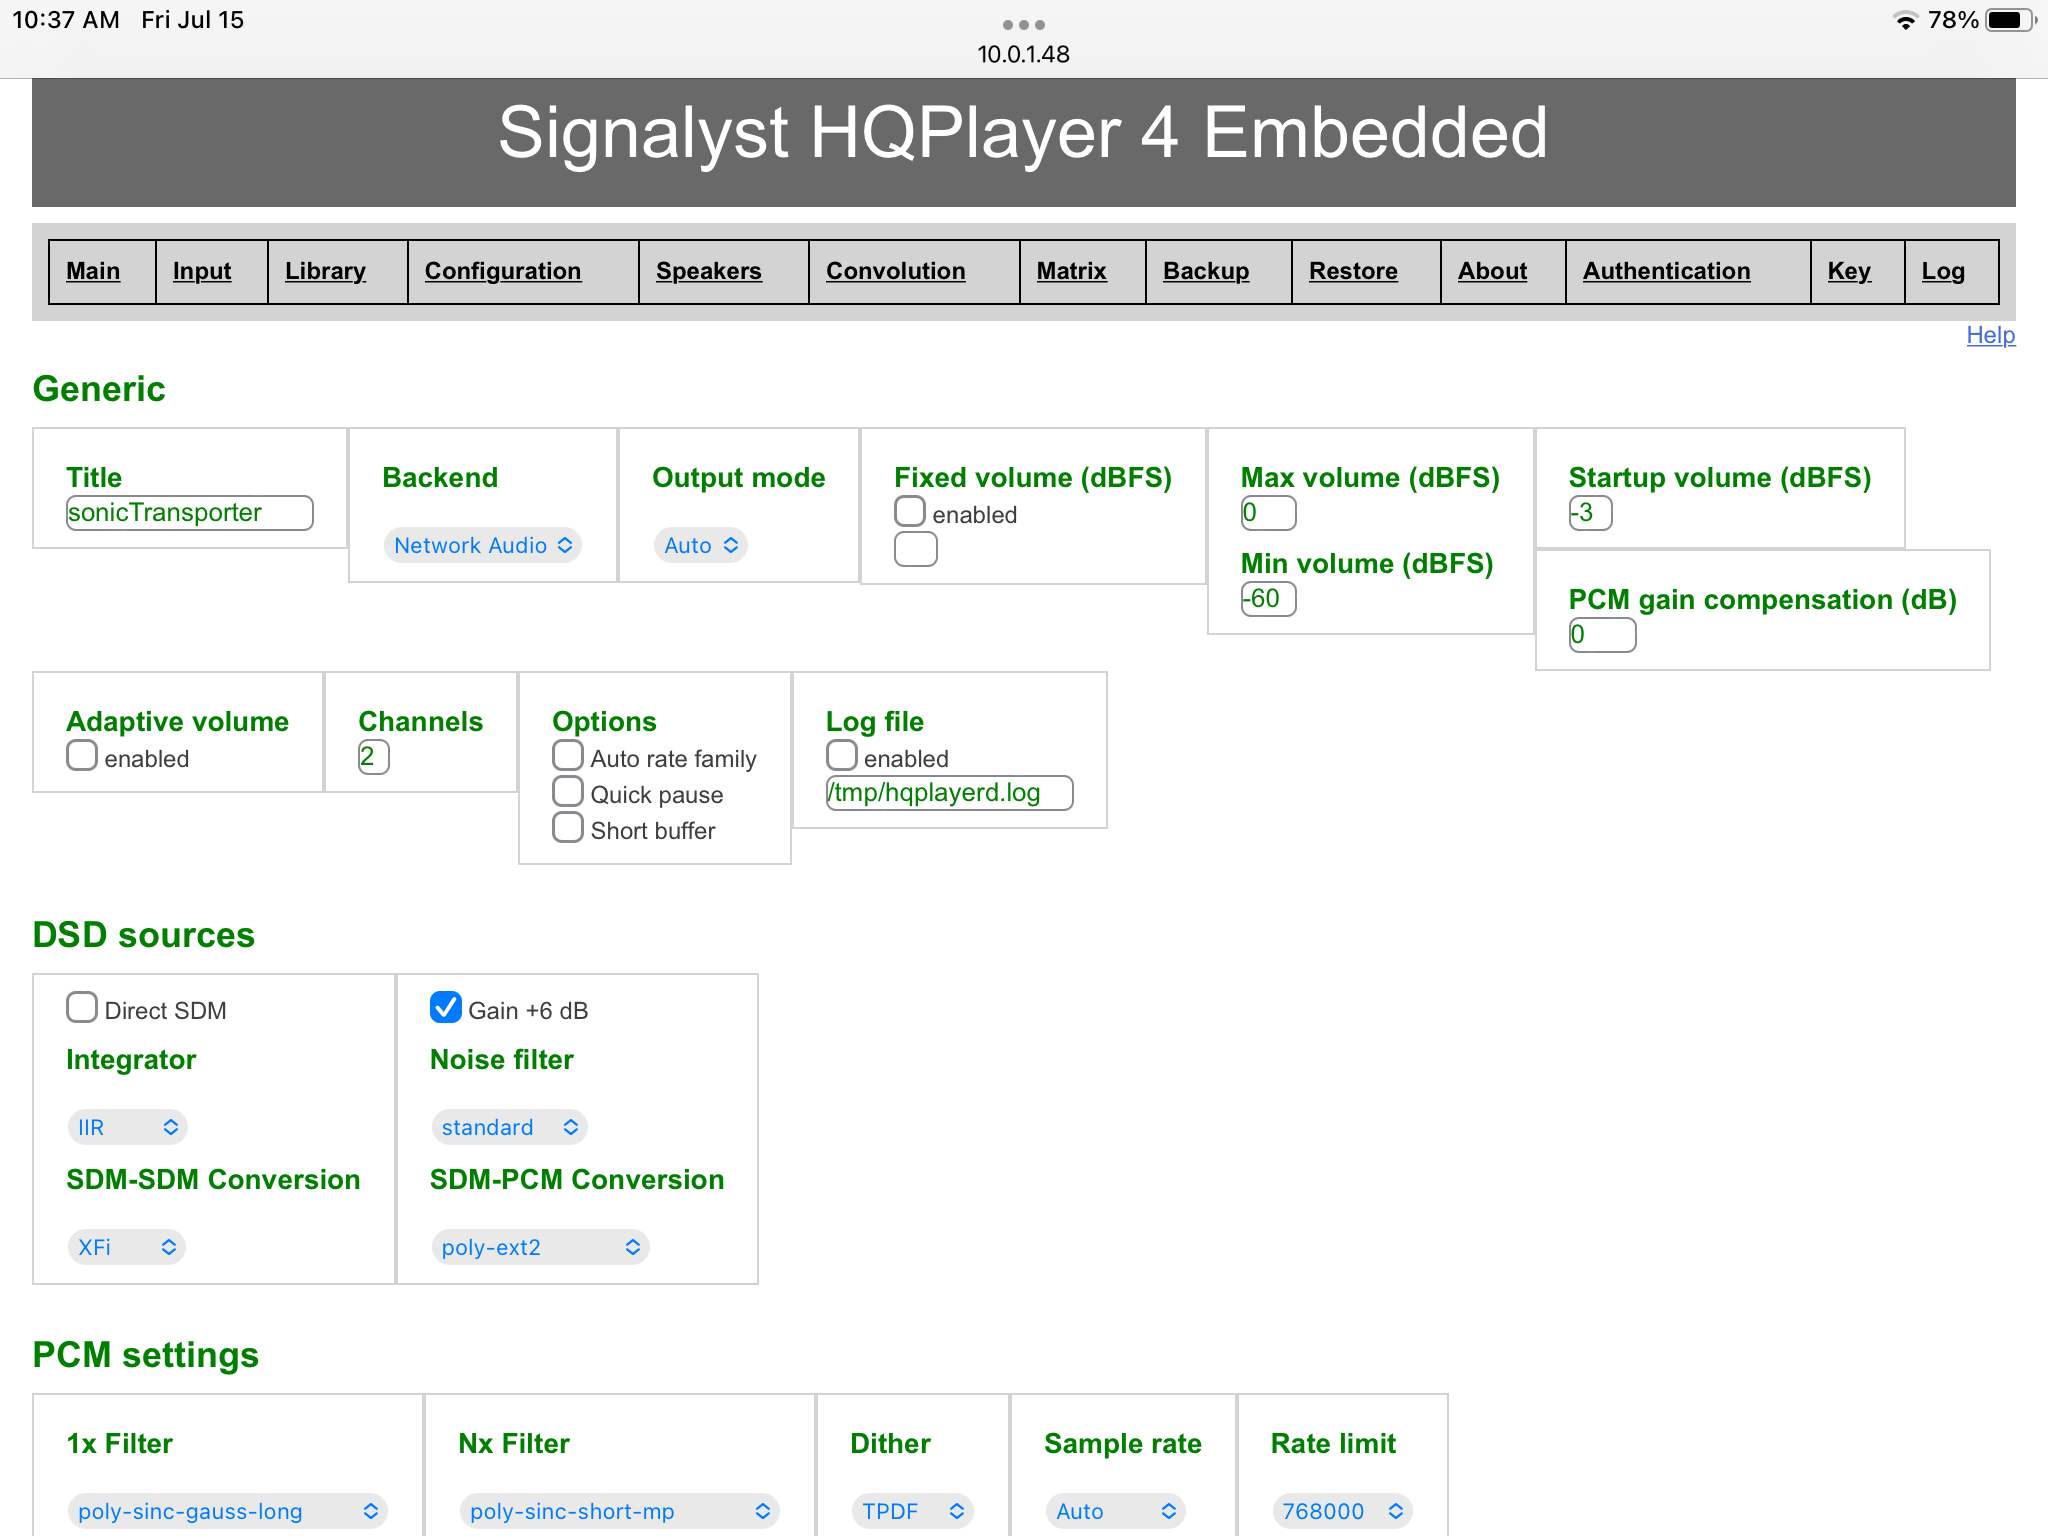Viewport: 2048px width, 1536px height.
Task: Open the About page
Action: [1492, 271]
